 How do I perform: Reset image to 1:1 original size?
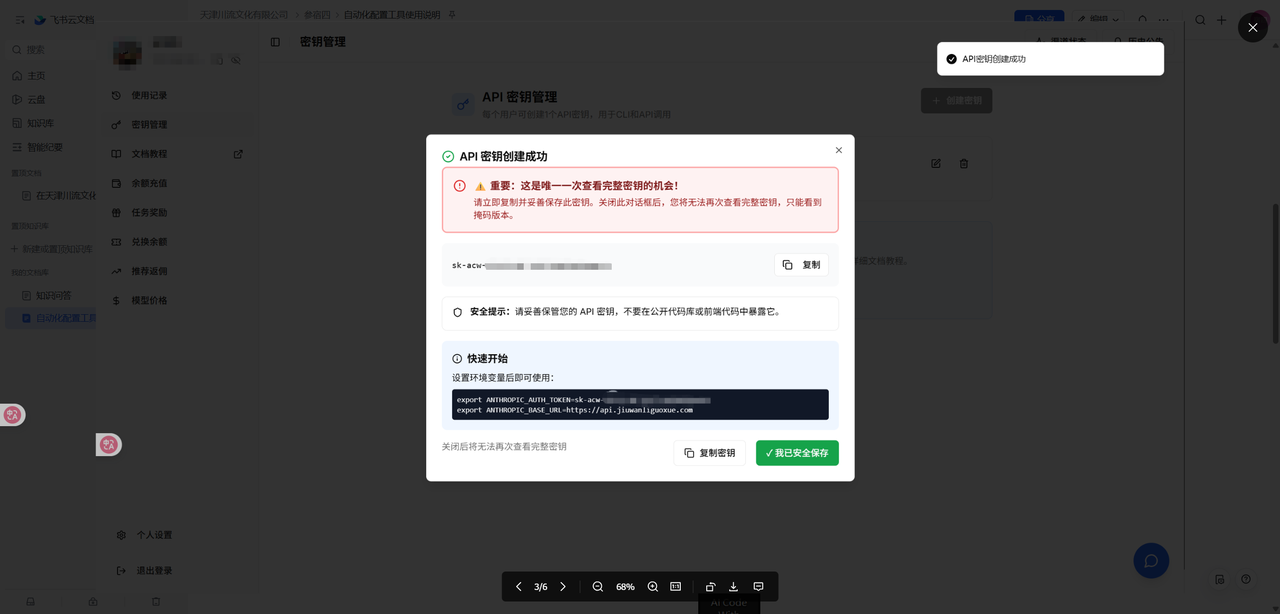(676, 587)
